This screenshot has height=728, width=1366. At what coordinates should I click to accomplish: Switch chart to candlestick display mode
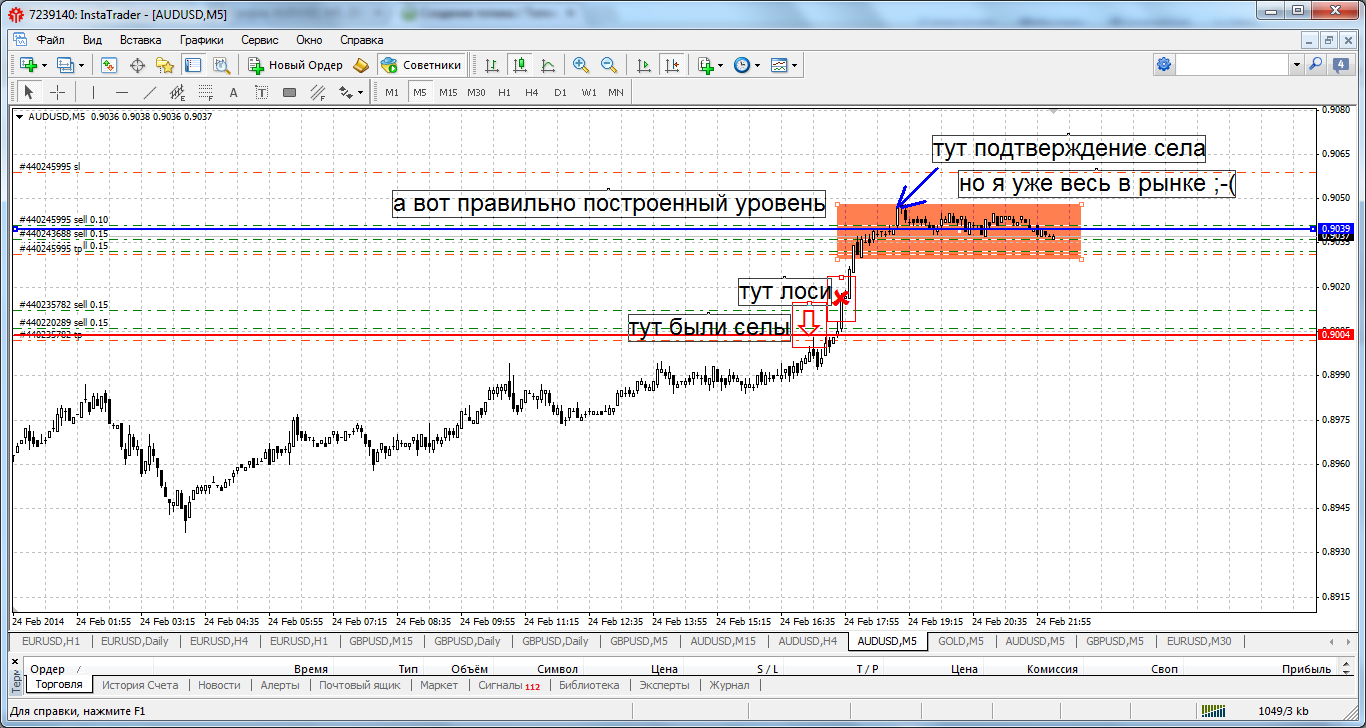tap(520, 65)
